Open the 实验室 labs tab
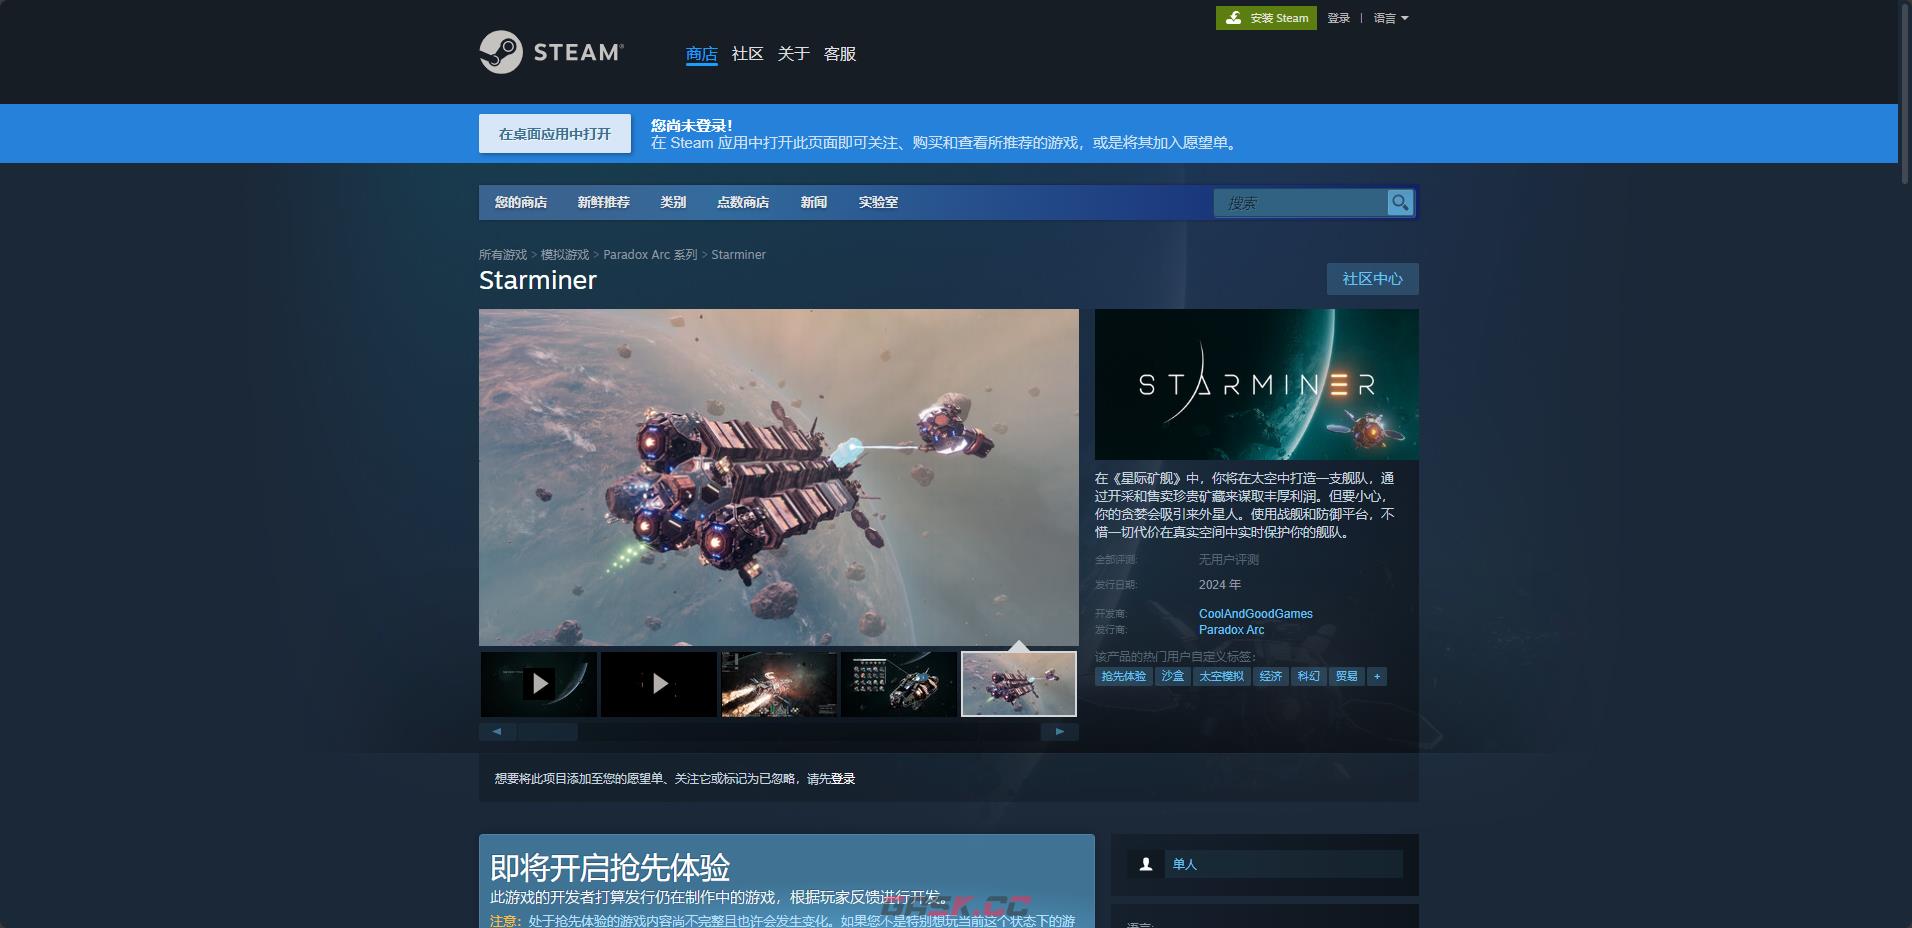This screenshot has width=1912, height=928. tap(878, 202)
